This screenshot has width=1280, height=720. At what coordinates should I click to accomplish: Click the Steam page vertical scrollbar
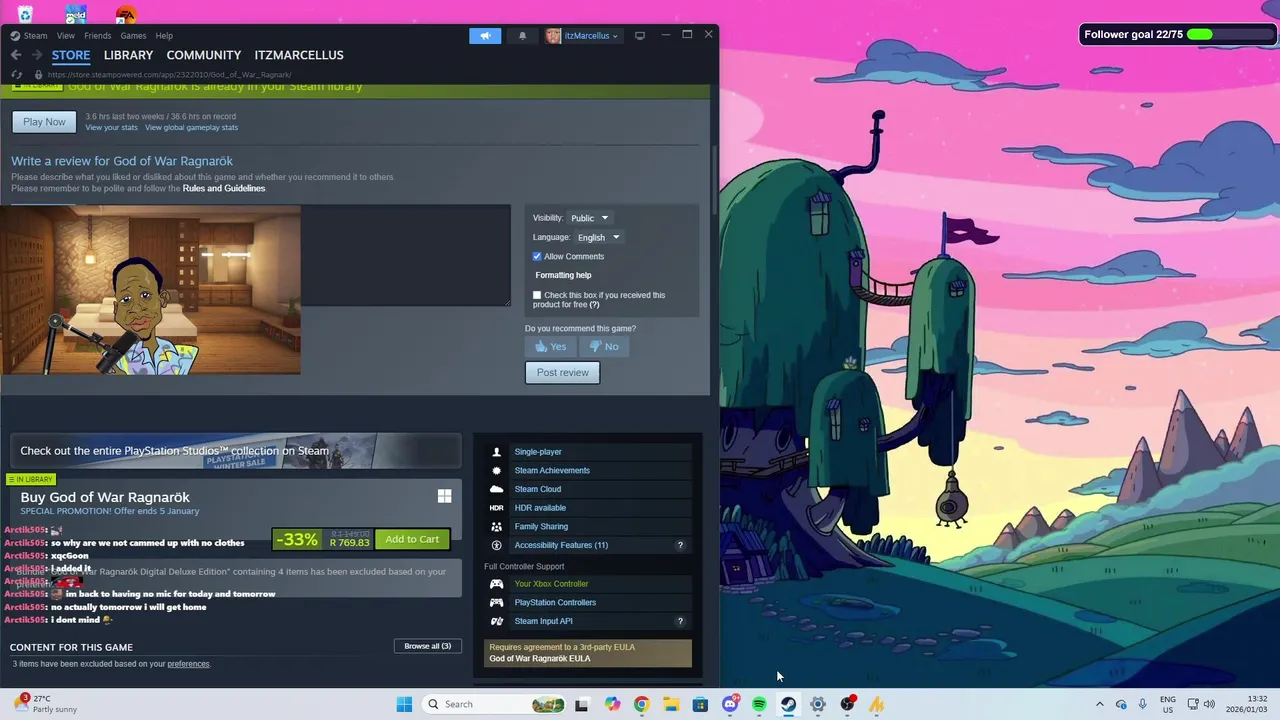point(714,180)
